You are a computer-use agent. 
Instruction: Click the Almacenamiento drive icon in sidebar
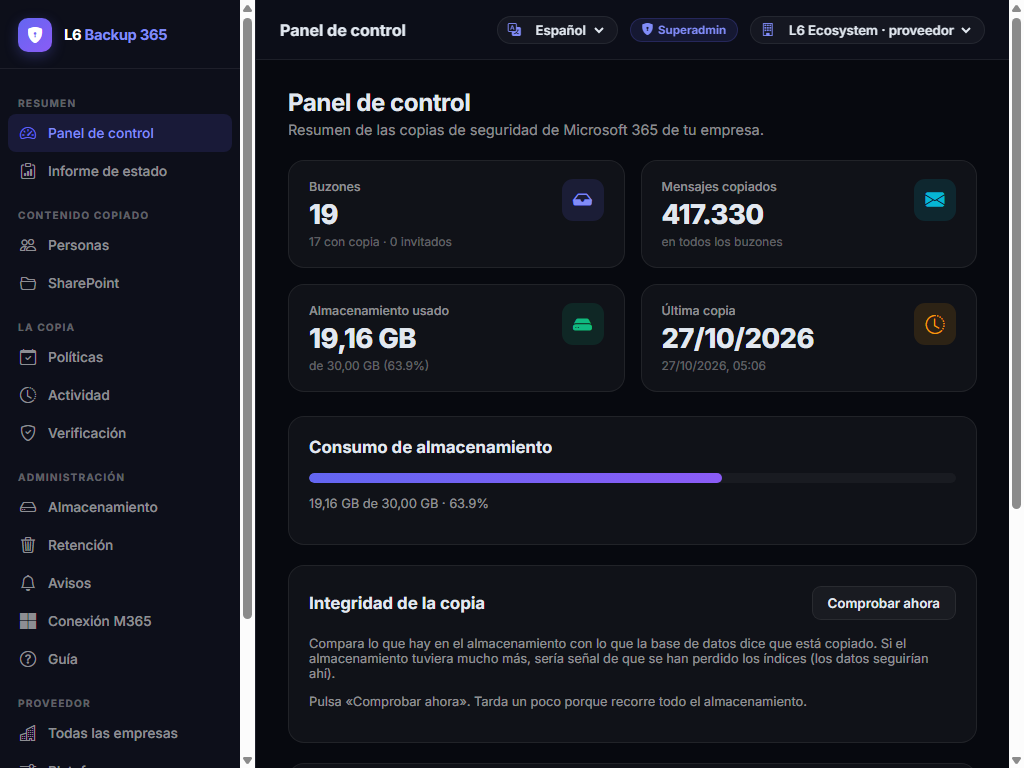[x=28, y=507]
